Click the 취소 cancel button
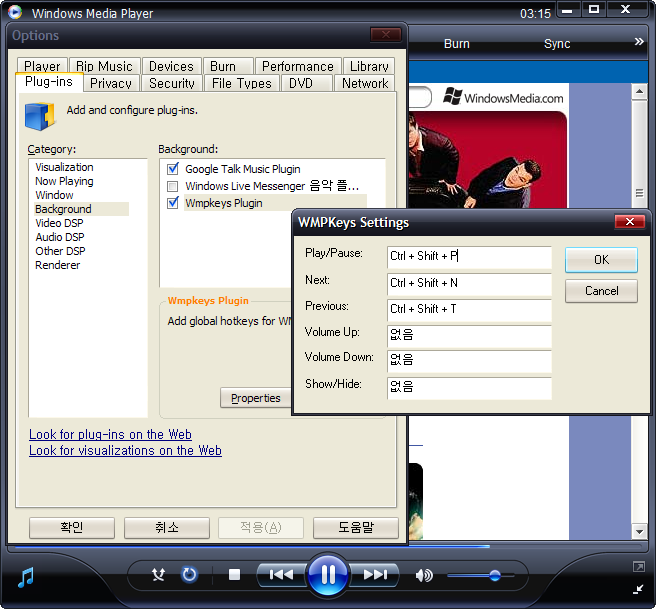 [x=167, y=527]
